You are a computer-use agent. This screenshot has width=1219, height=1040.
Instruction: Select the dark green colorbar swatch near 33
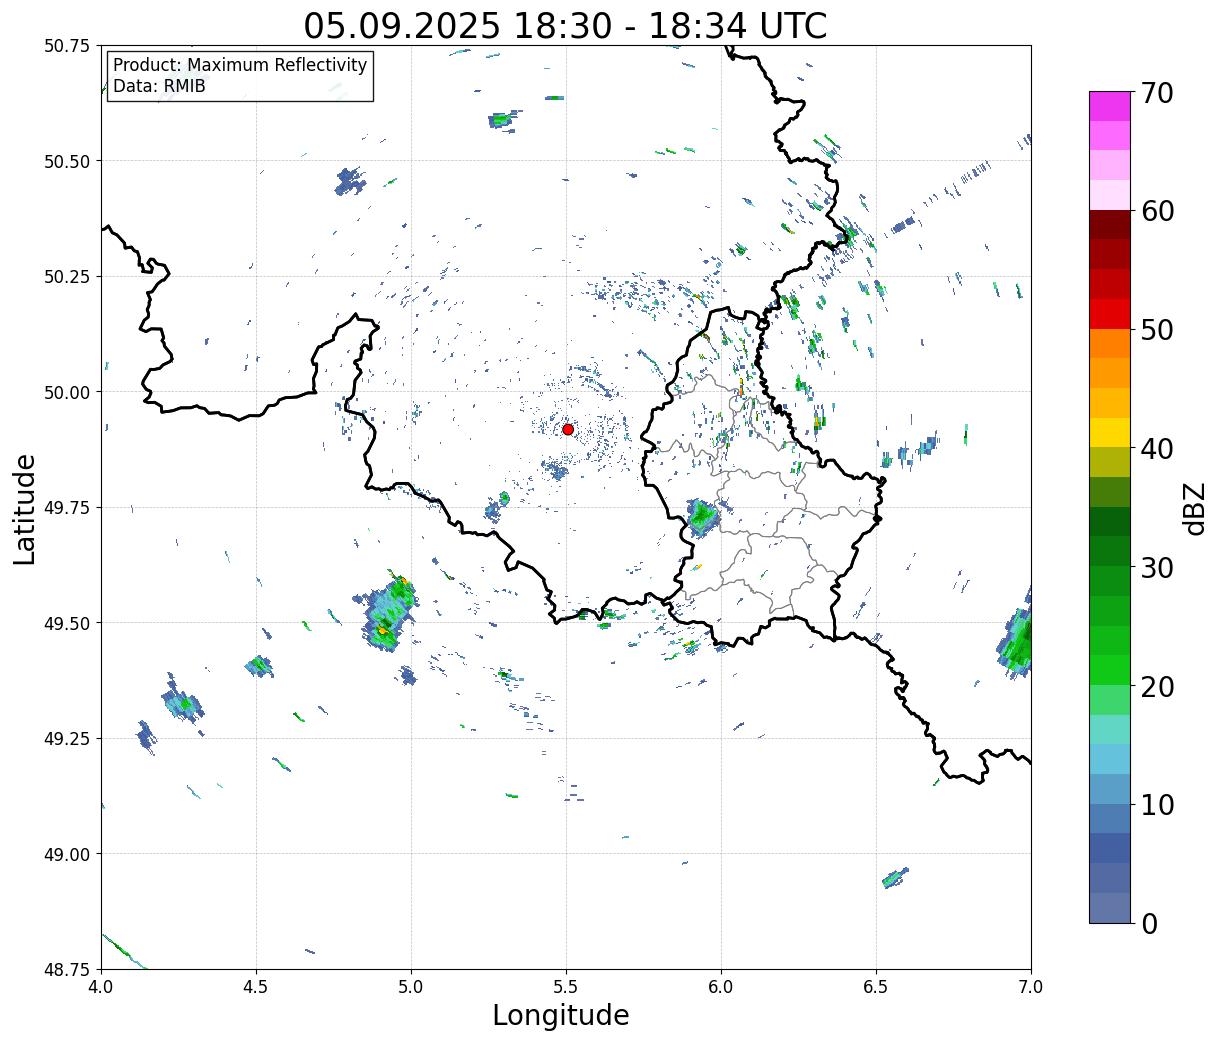click(1110, 522)
